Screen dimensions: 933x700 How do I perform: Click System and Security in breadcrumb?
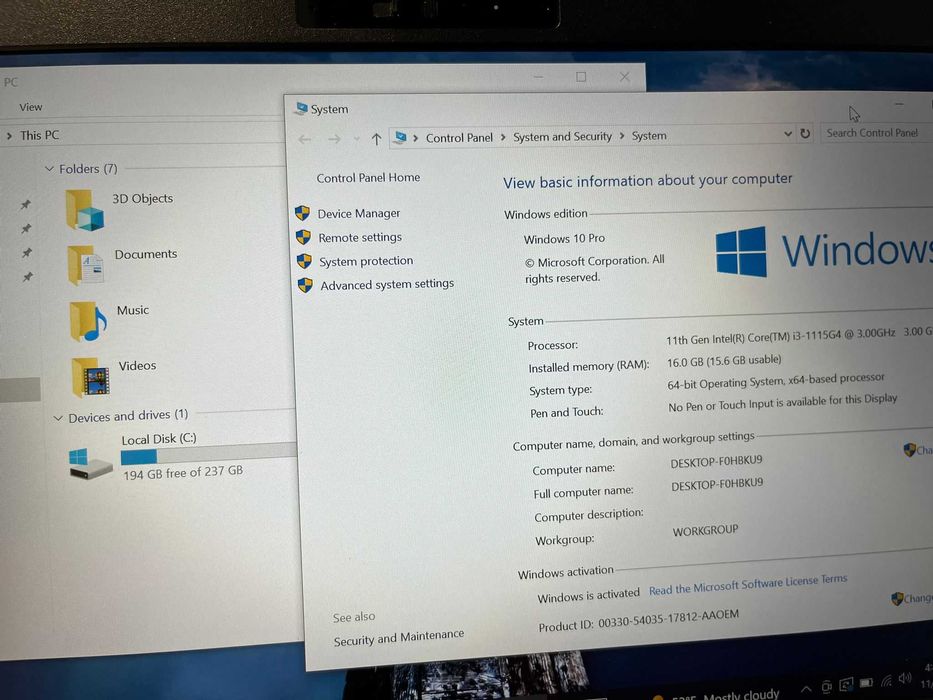[562, 136]
